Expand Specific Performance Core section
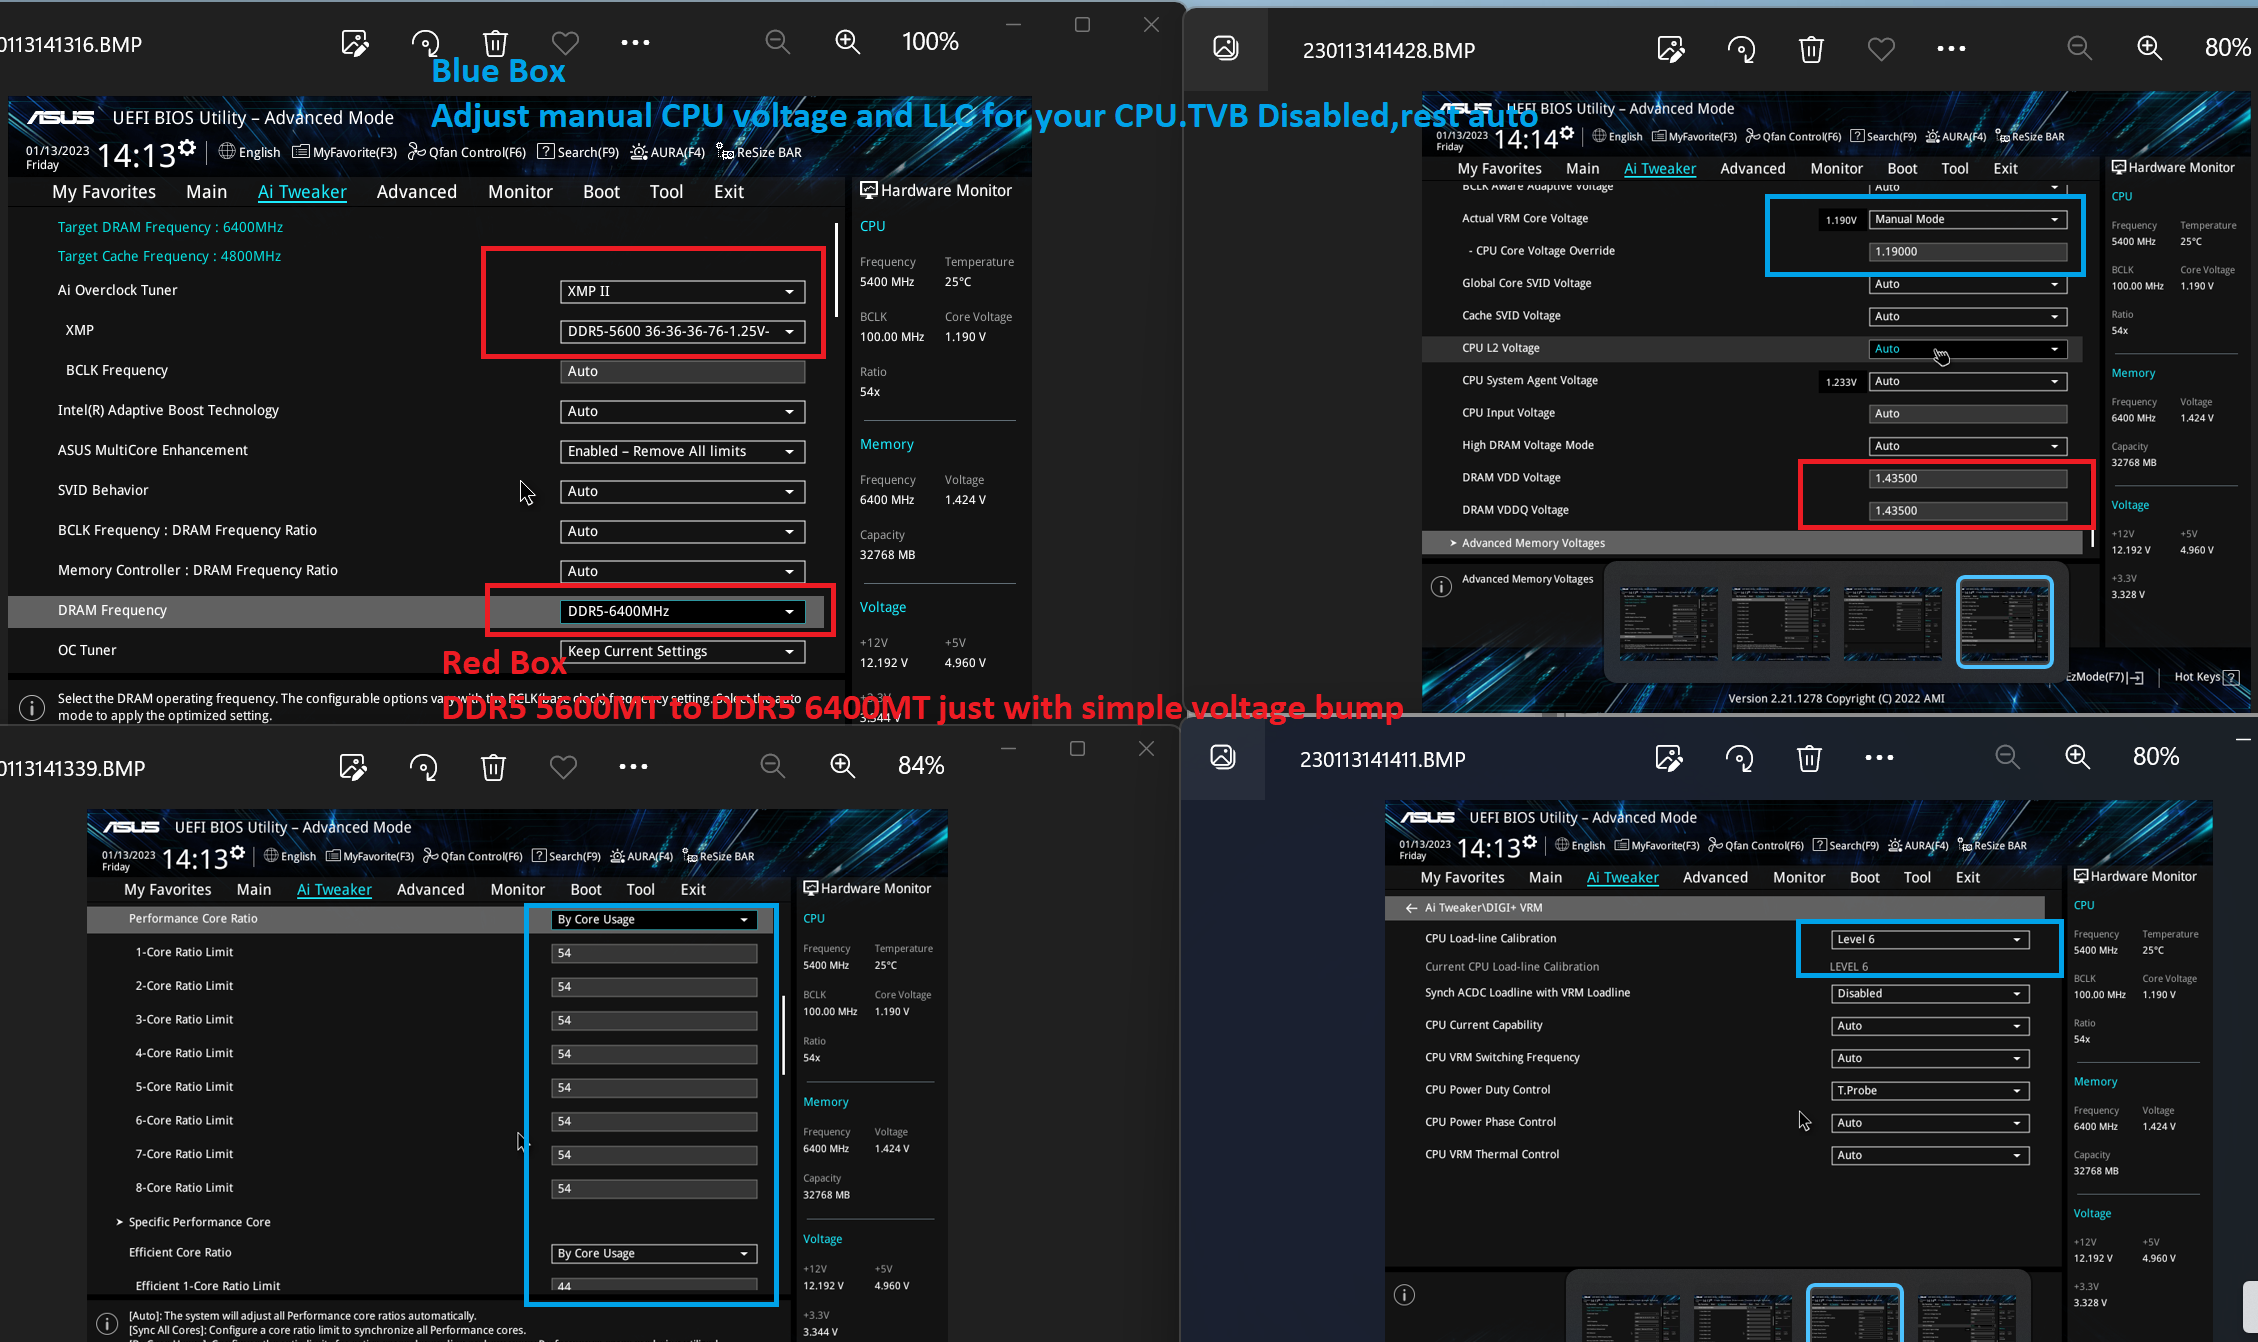Viewport: 2258px width, 1342px height. tap(199, 1222)
